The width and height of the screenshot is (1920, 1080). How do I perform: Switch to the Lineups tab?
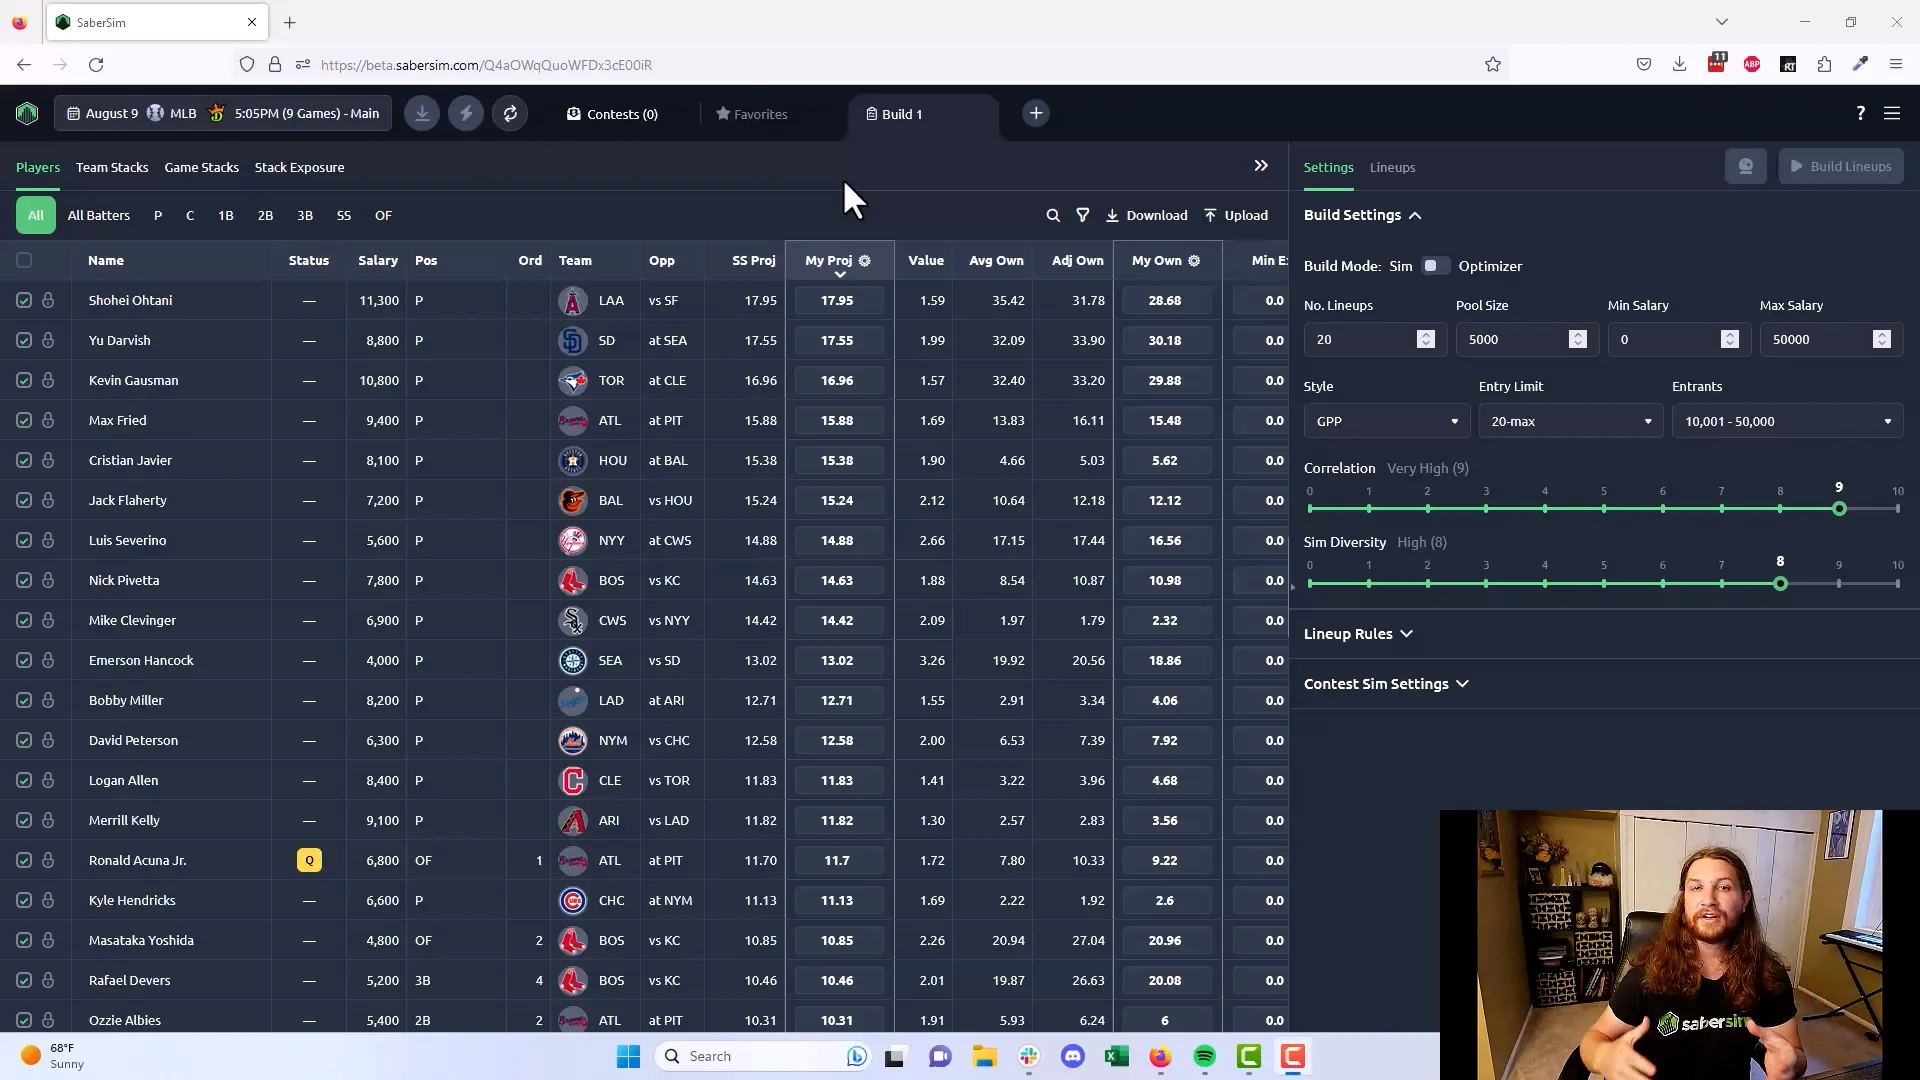(1392, 167)
